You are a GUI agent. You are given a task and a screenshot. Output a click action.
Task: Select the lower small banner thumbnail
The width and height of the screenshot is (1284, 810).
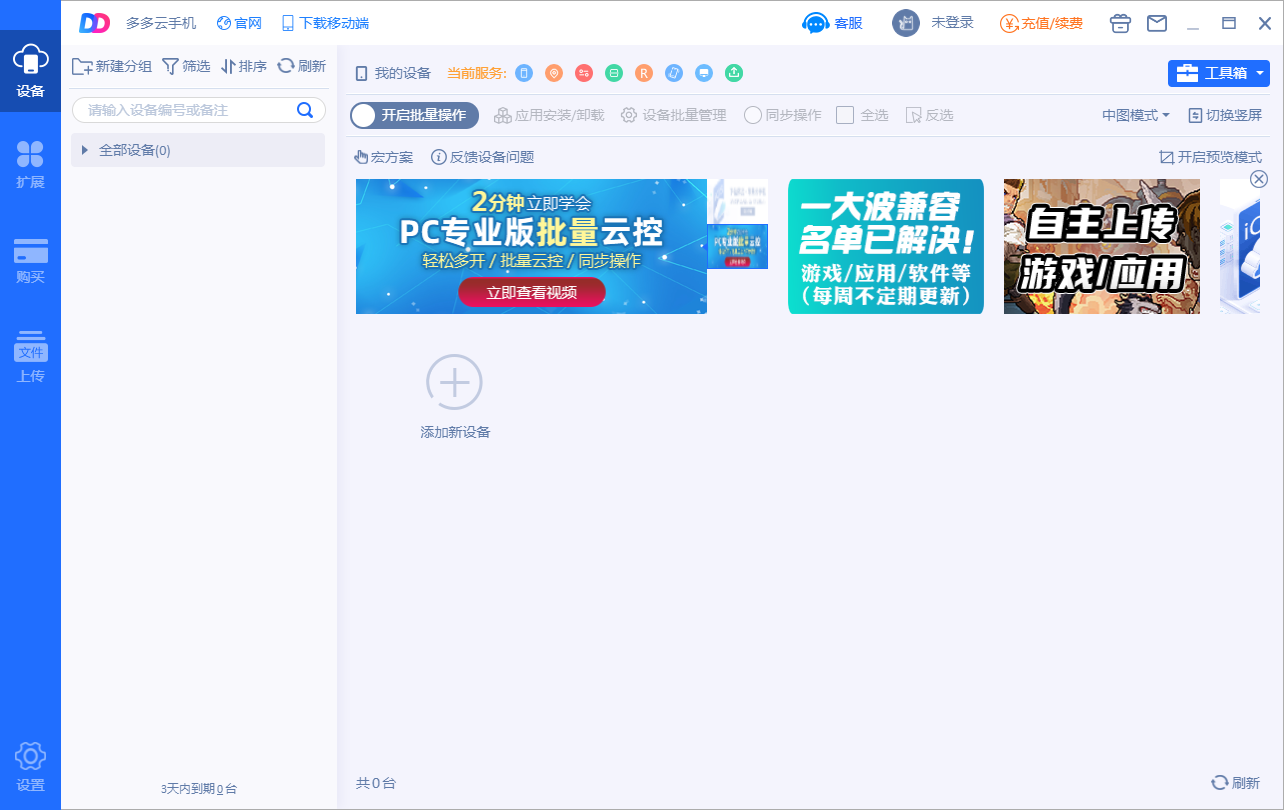pos(738,247)
